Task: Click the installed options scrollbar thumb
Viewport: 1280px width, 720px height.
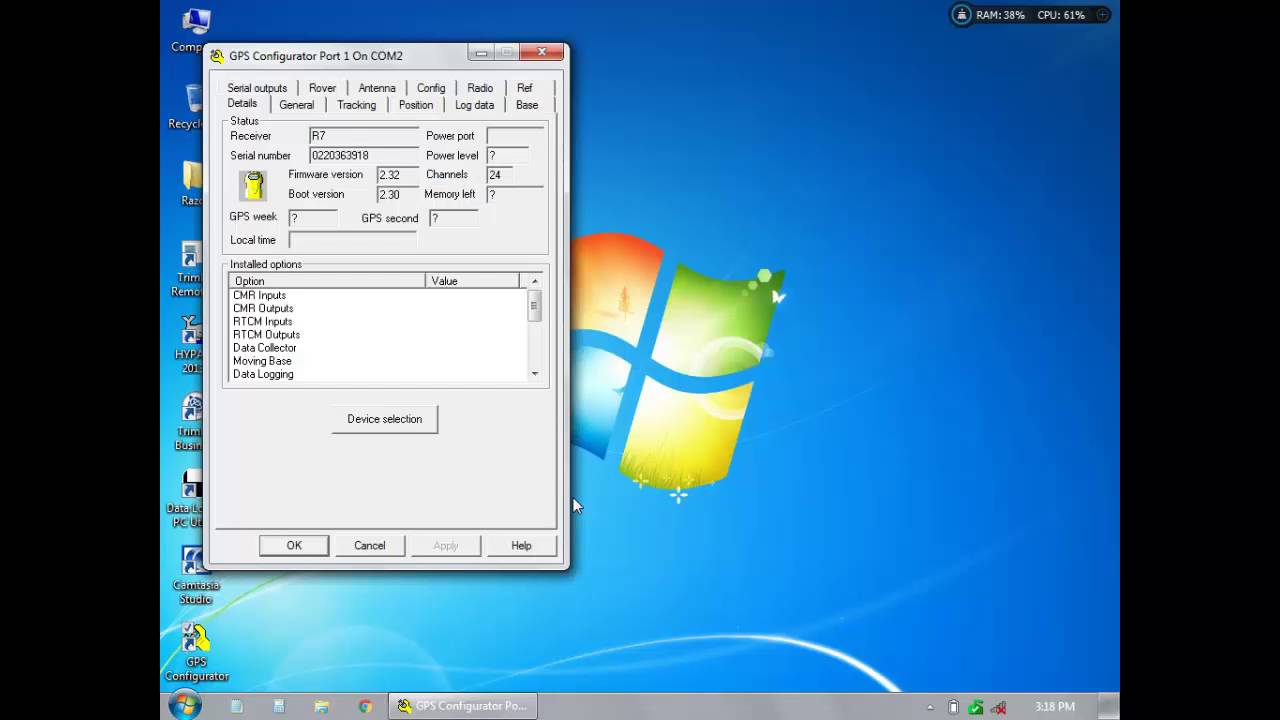Action: click(x=535, y=306)
